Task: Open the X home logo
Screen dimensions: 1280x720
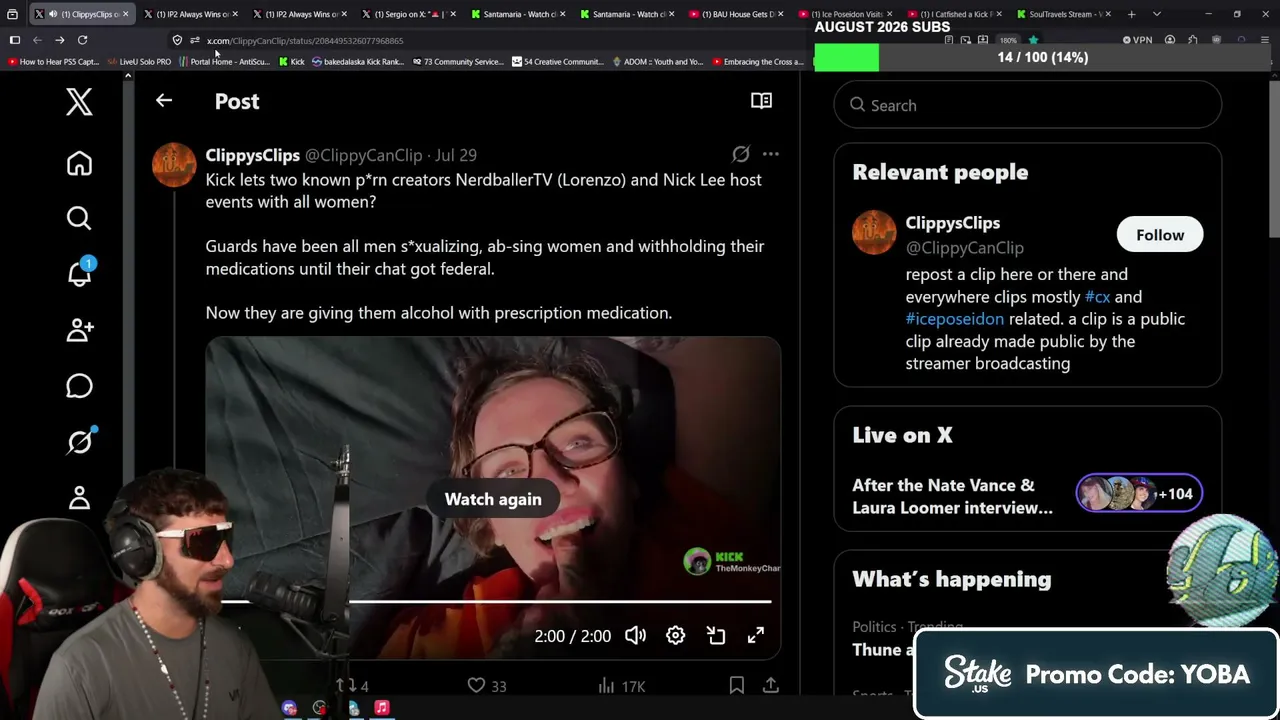Action: pyautogui.click(x=79, y=102)
